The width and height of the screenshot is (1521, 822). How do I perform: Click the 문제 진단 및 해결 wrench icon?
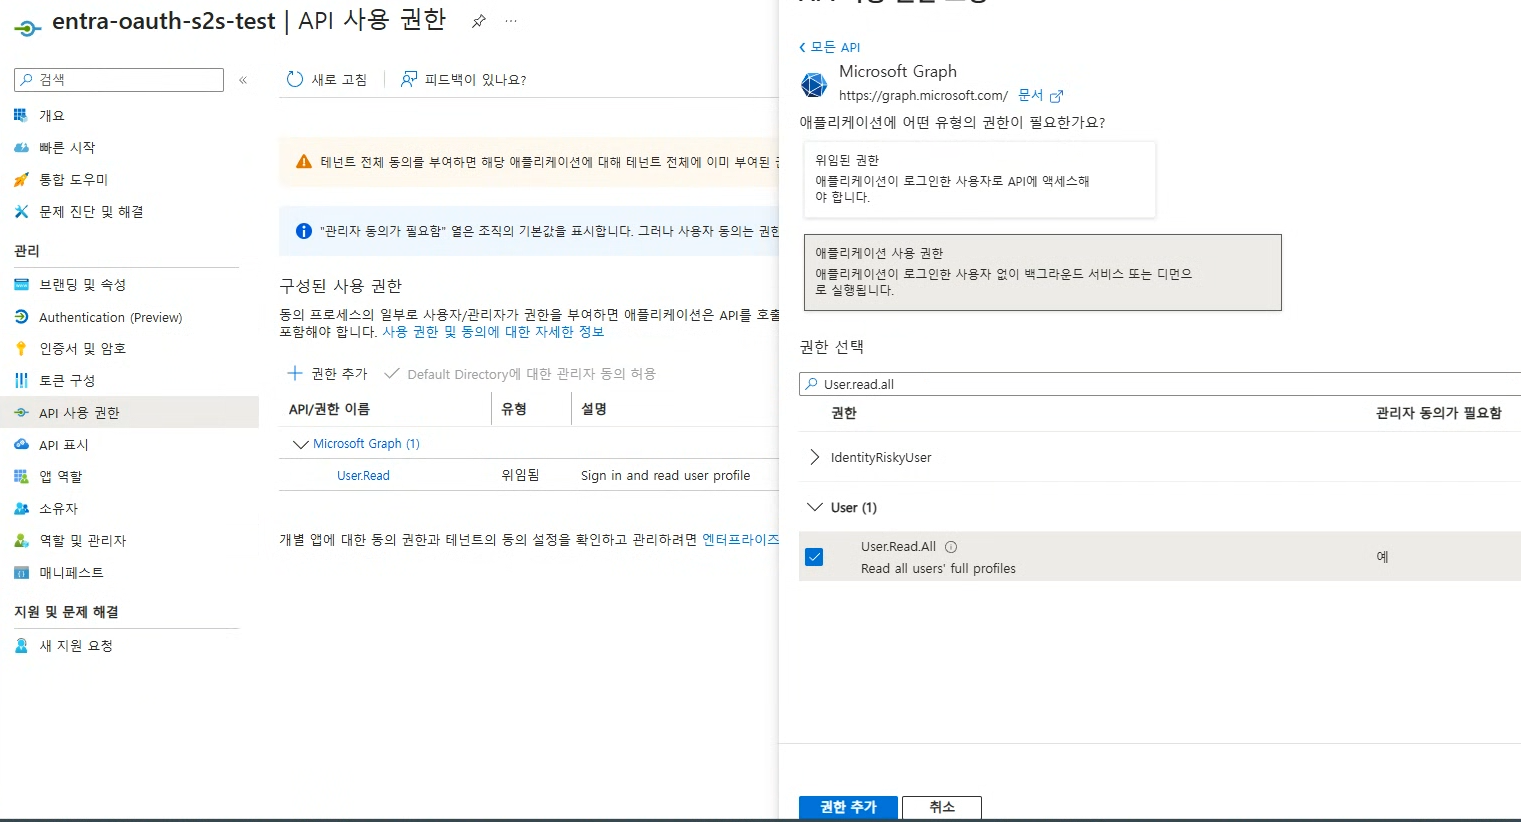pyautogui.click(x=21, y=211)
